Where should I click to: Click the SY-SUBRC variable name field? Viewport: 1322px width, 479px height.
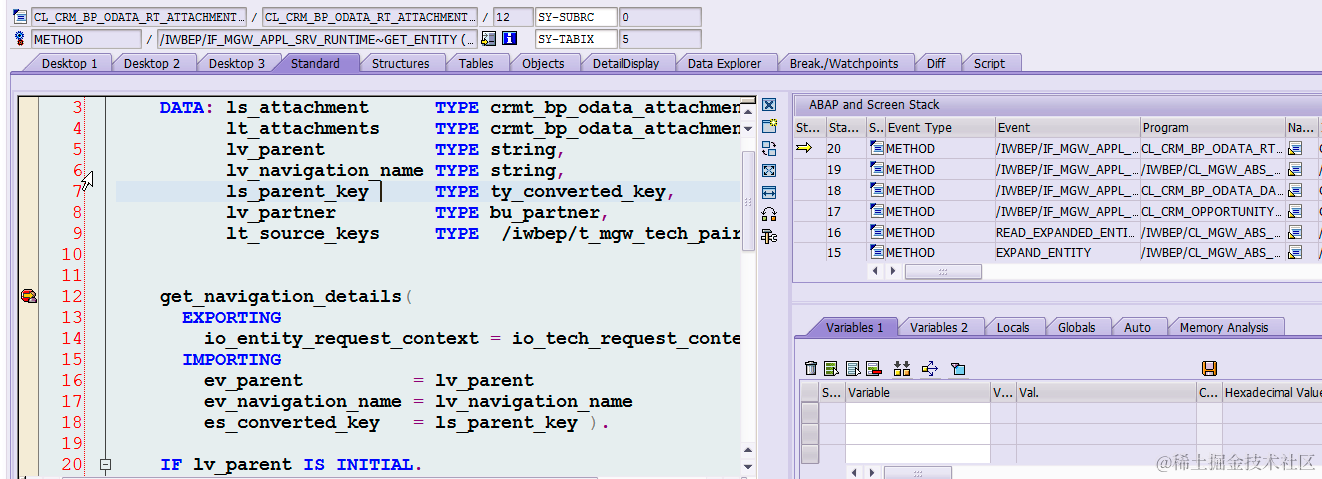pyautogui.click(x=575, y=17)
